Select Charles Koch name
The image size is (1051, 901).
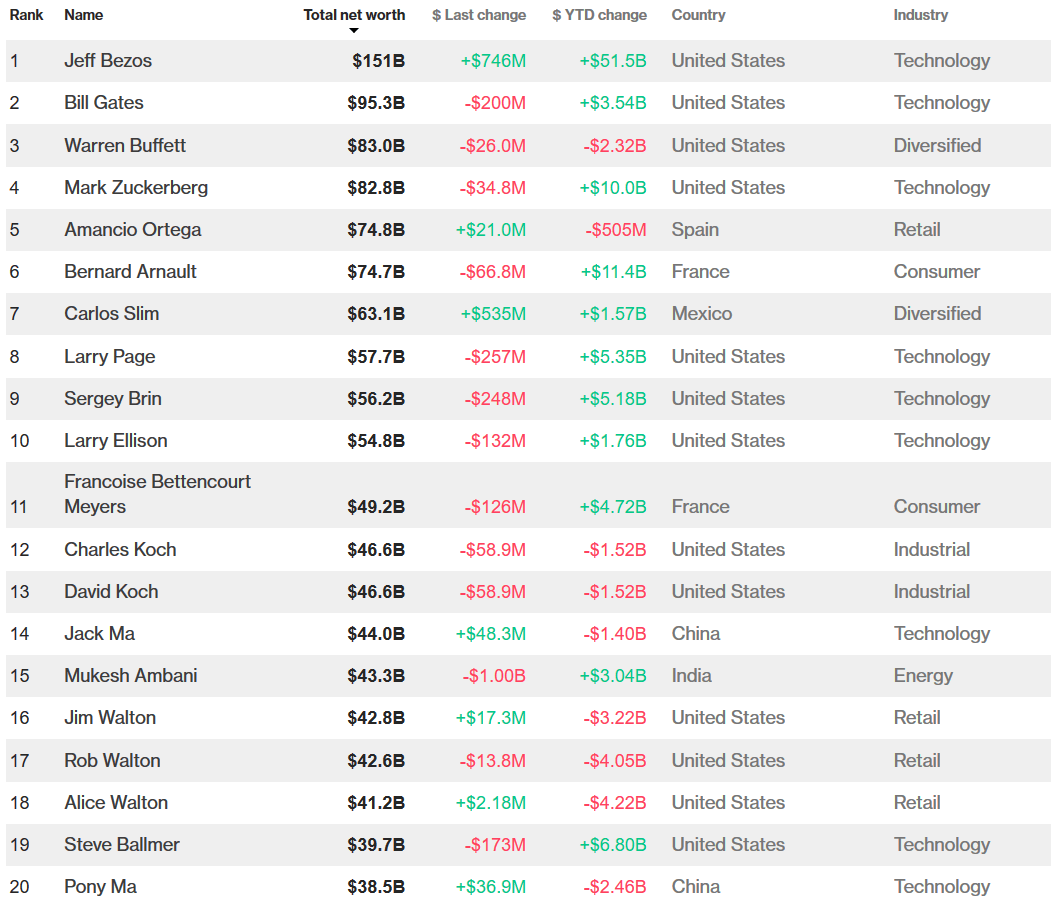pos(120,550)
